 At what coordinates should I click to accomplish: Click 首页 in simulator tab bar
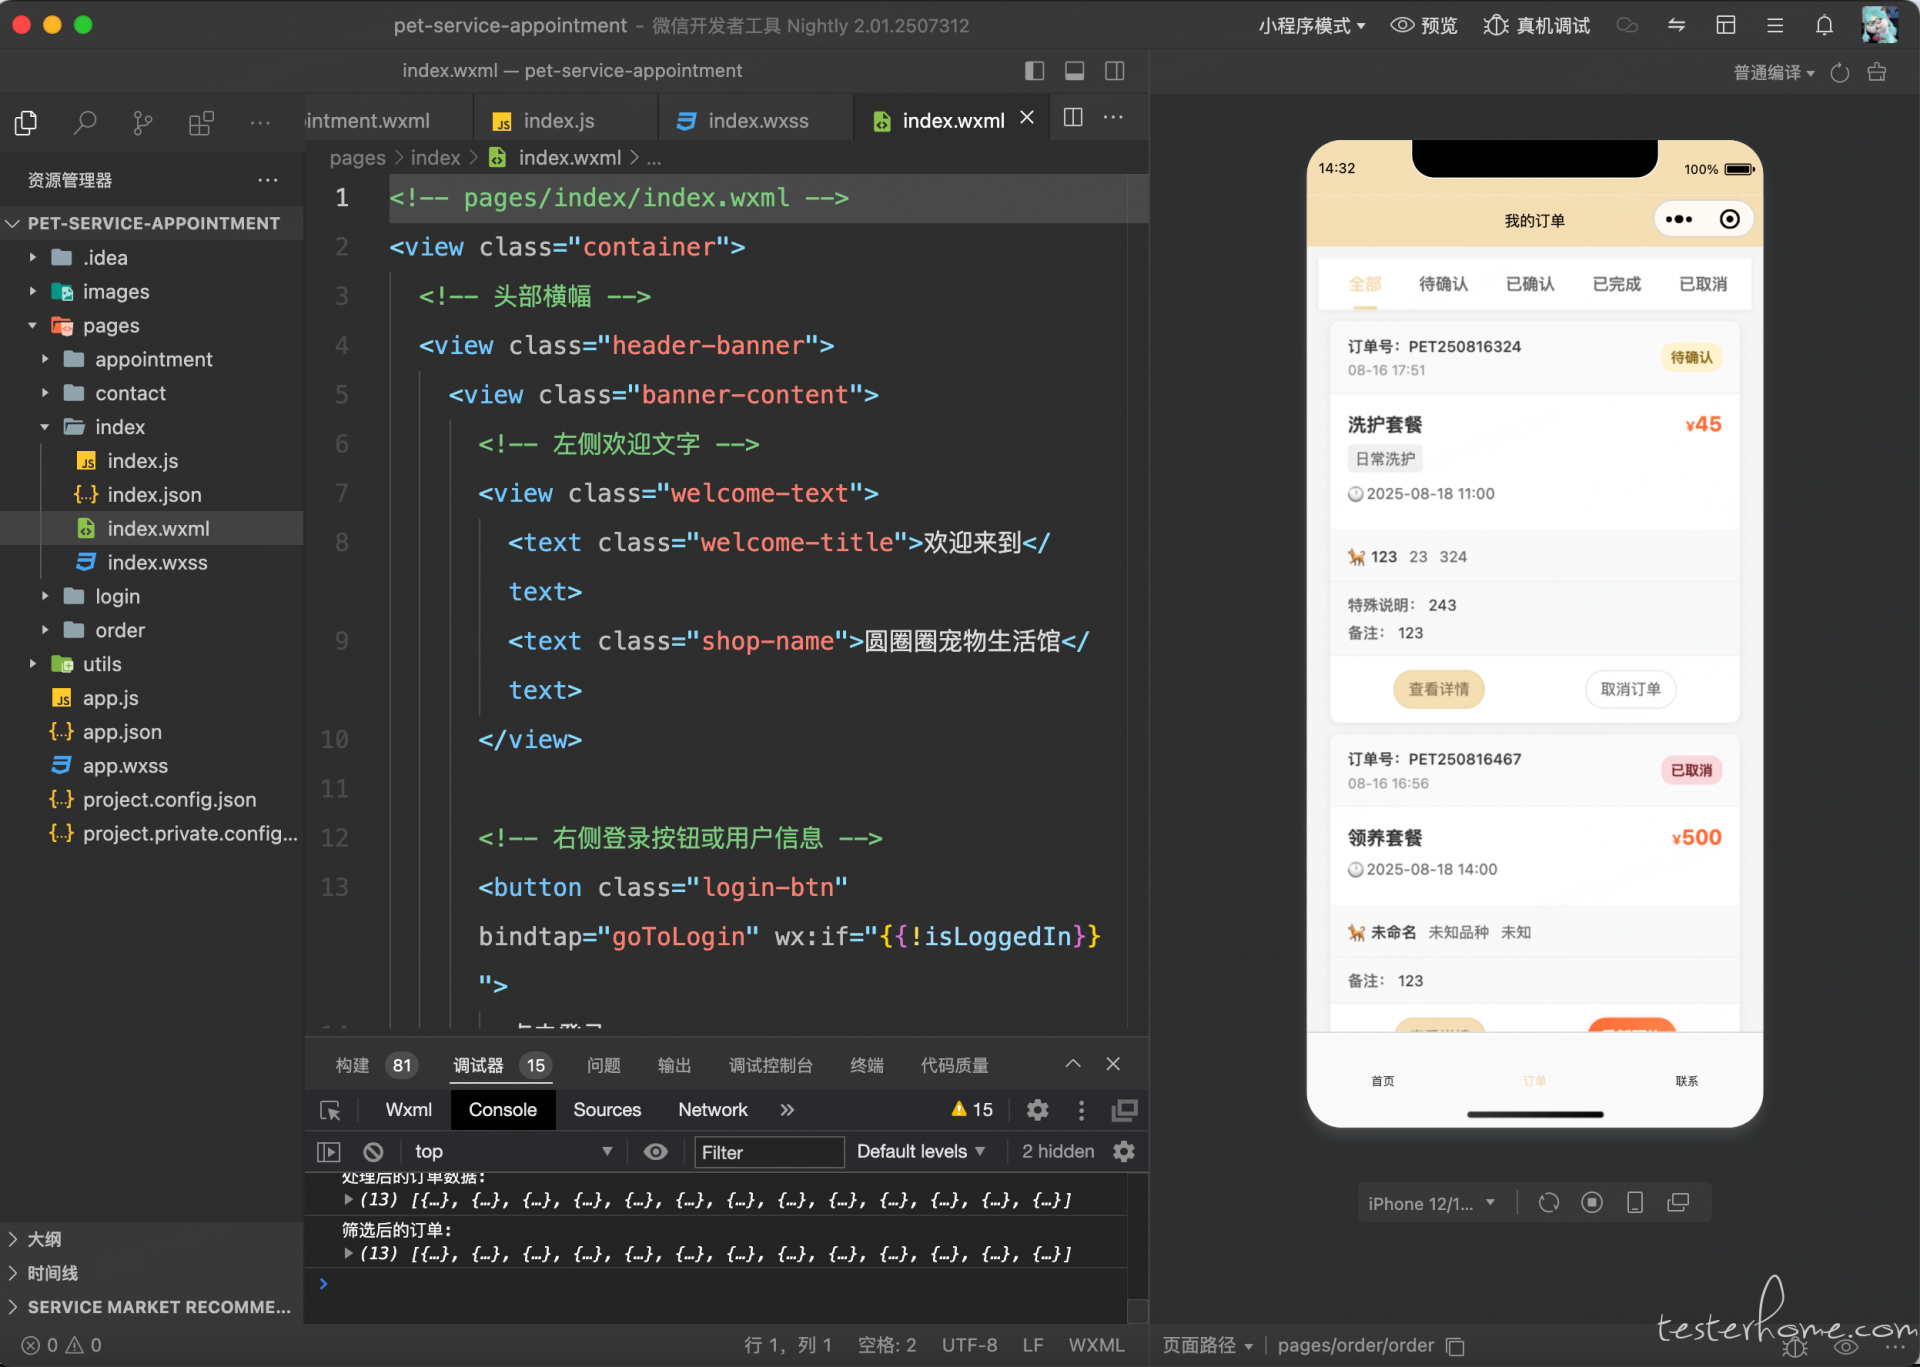[x=1382, y=1081]
